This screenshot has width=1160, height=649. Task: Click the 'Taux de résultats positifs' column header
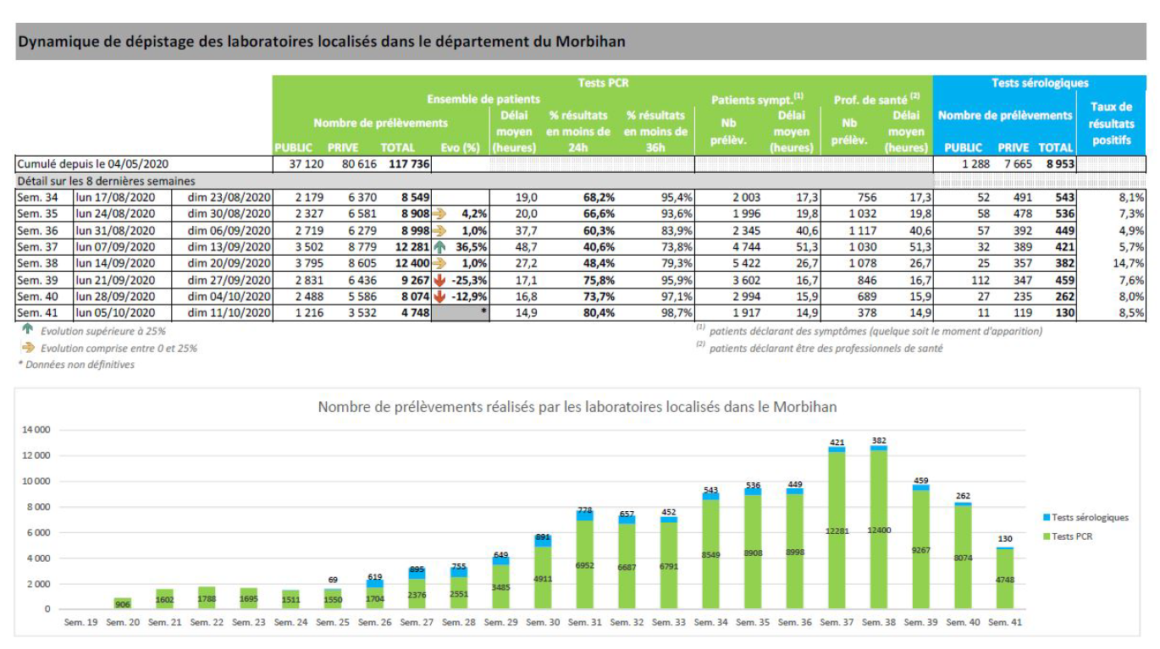pyautogui.click(x=1110, y=123)
